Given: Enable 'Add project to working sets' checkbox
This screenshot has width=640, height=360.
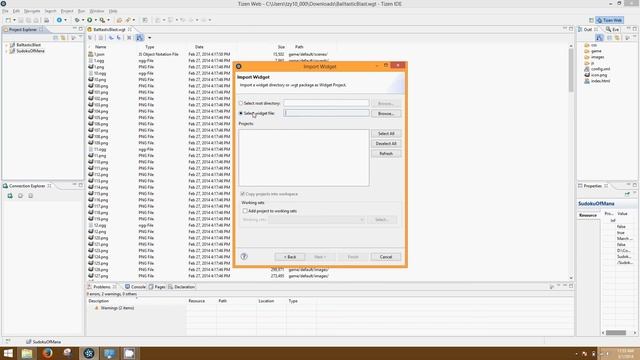Looking at the screenshot, I should (245, 211).
